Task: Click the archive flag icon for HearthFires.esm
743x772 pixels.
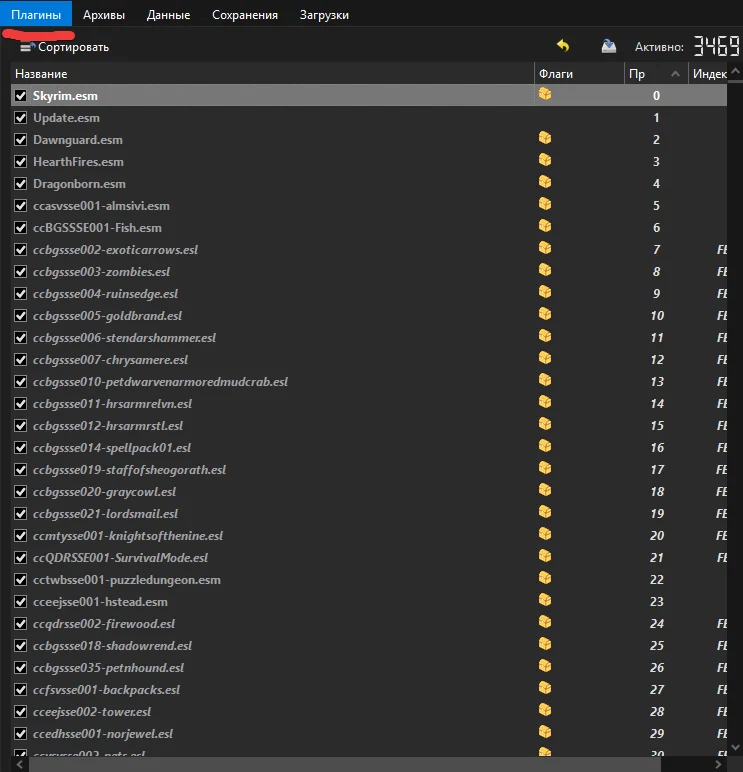Action: pyautogui.click(x=545, y=160)
